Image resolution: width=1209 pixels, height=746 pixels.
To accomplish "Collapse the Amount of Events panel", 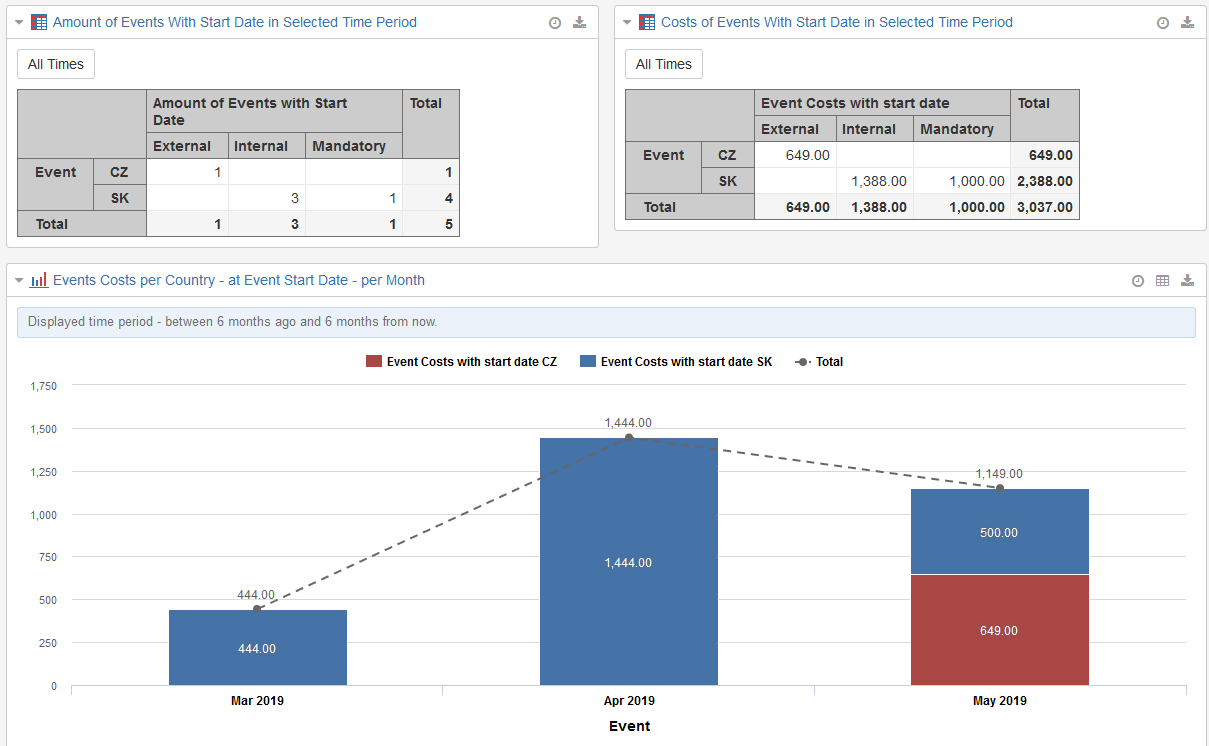I will [x=19, y=23].
